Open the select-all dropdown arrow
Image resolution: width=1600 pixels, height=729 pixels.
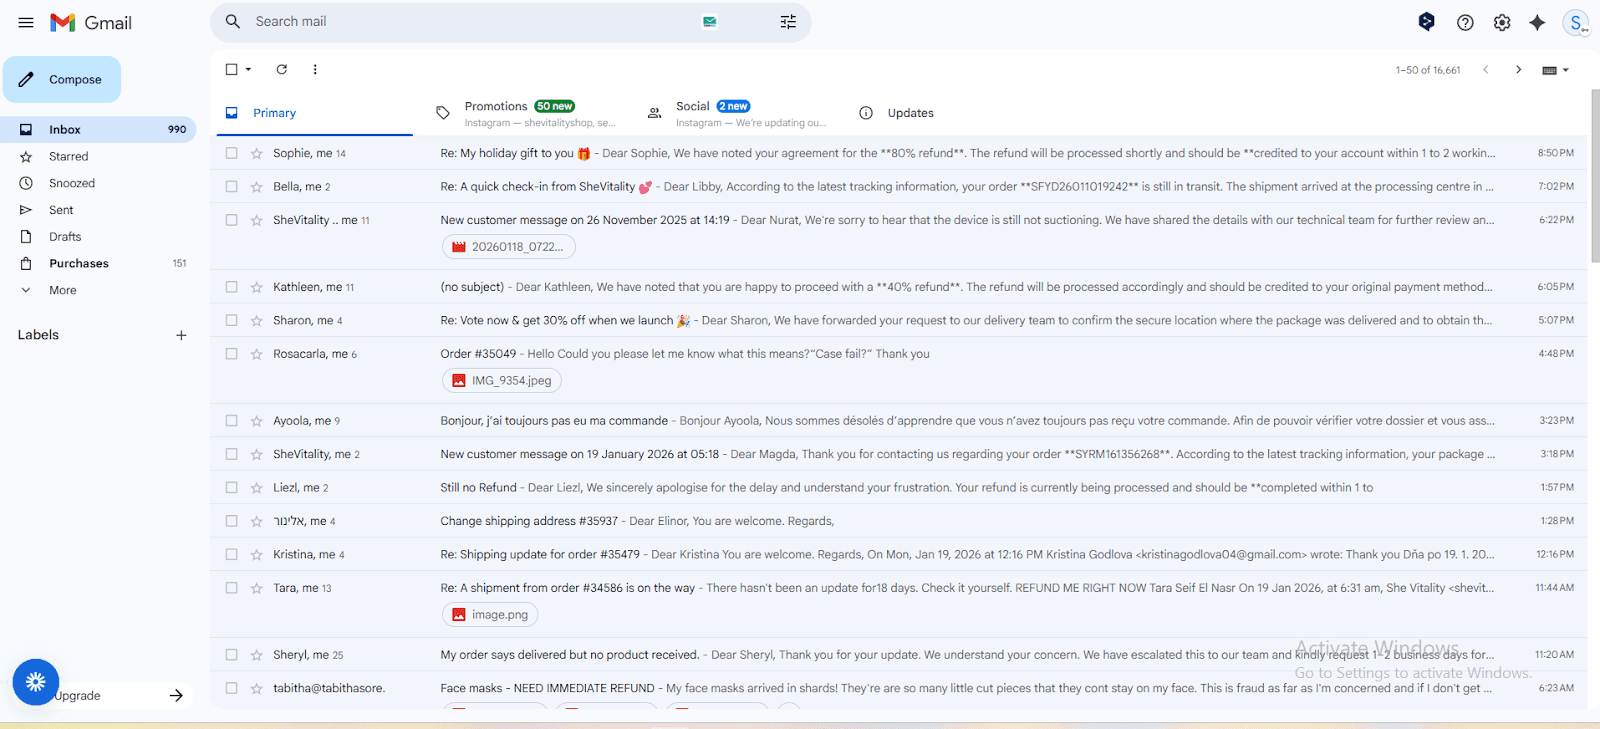click(x=249, y=69)
